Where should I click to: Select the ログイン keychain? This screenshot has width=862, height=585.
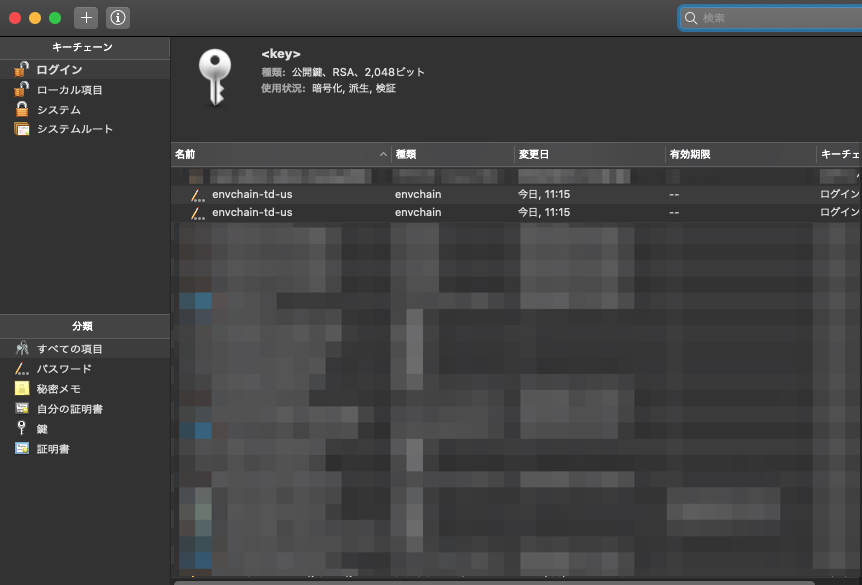85,69
